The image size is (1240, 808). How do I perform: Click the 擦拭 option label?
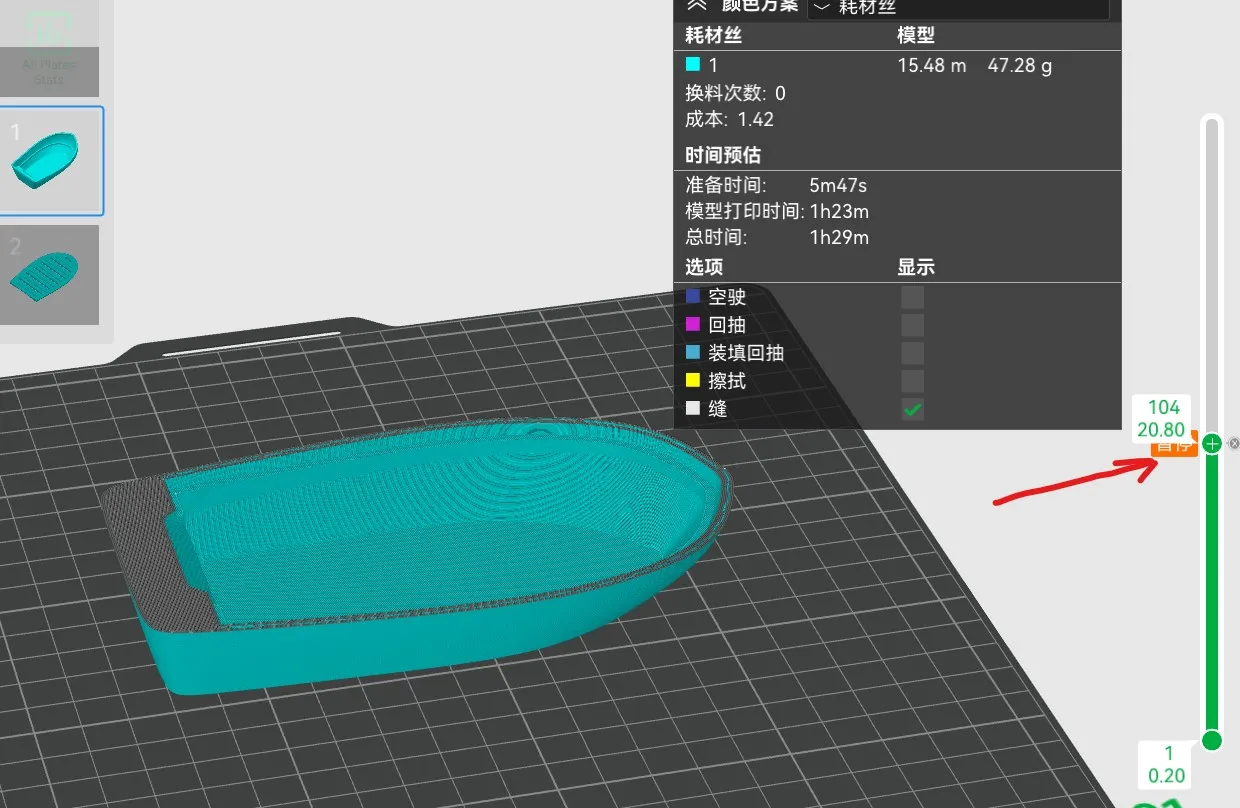[x=727, y=381]
